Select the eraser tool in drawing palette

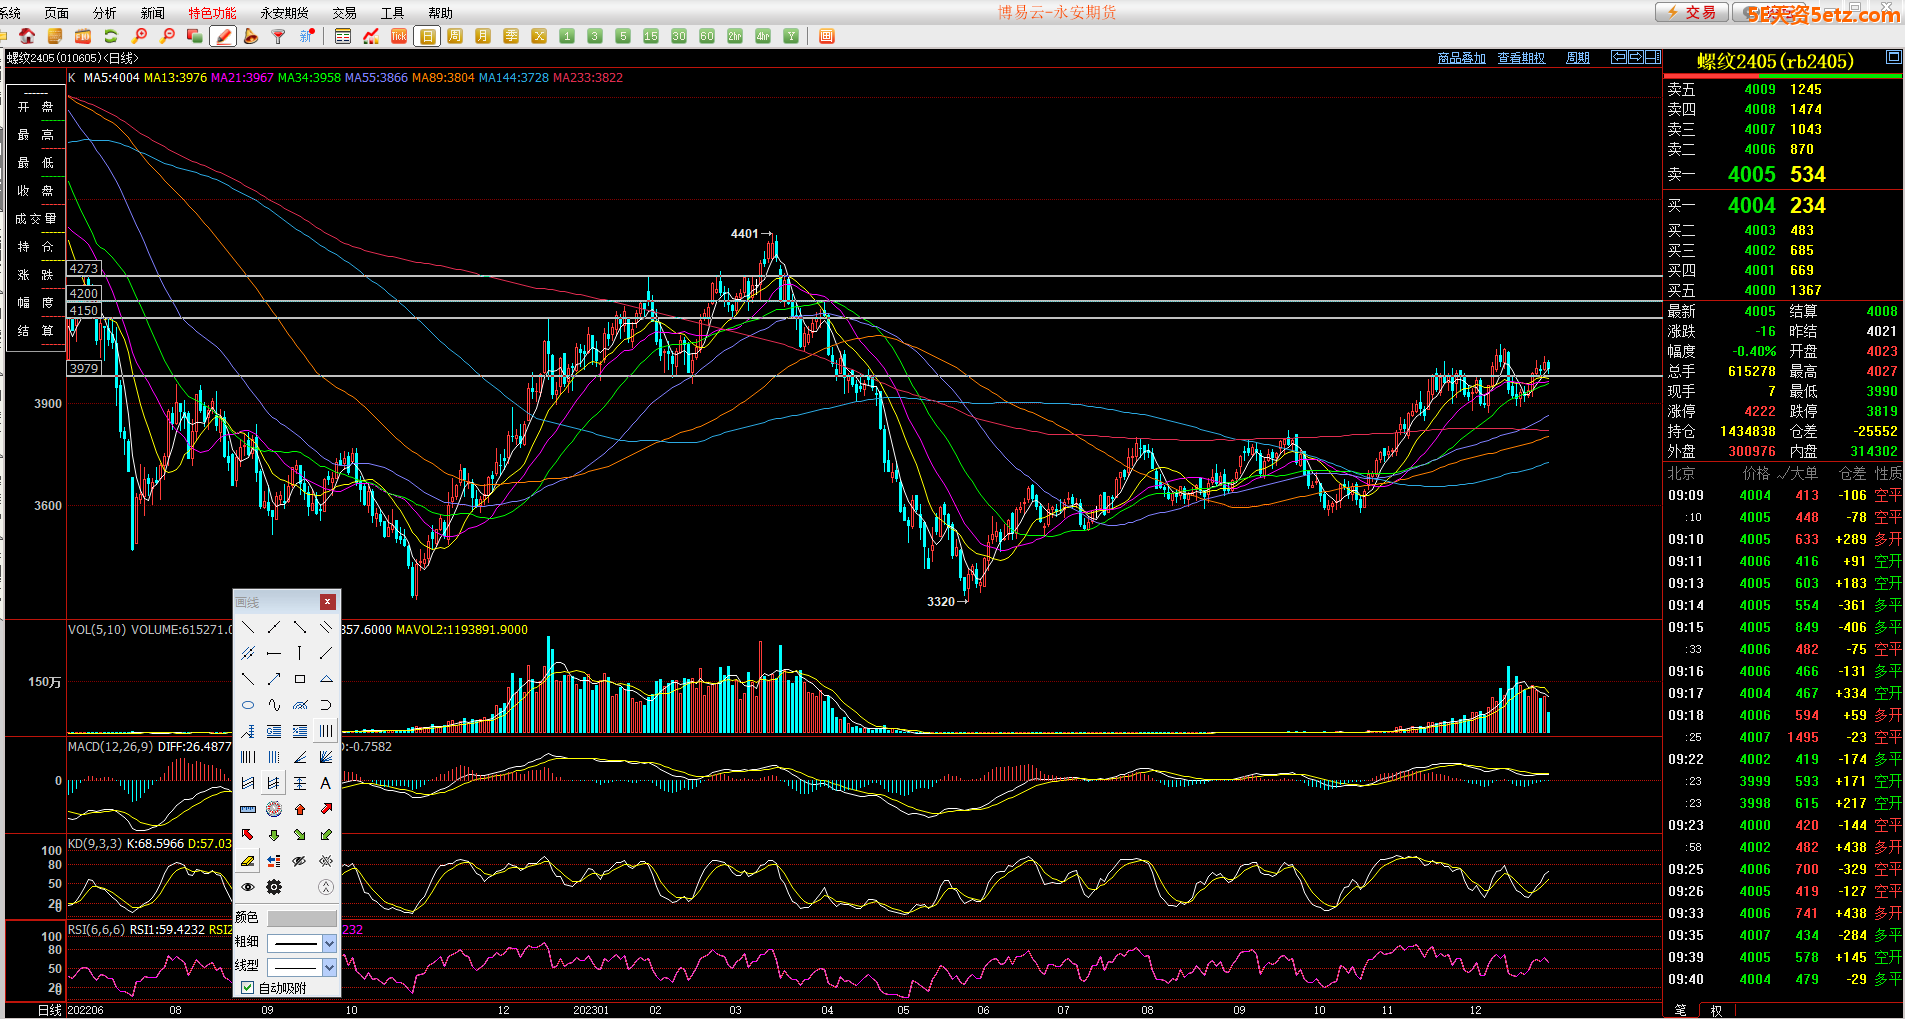point(247,861)
